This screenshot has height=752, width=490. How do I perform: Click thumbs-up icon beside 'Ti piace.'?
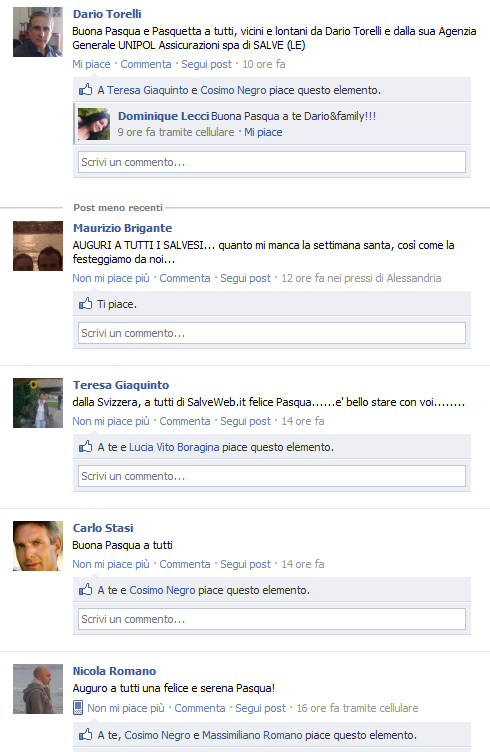tap(85, 303)
